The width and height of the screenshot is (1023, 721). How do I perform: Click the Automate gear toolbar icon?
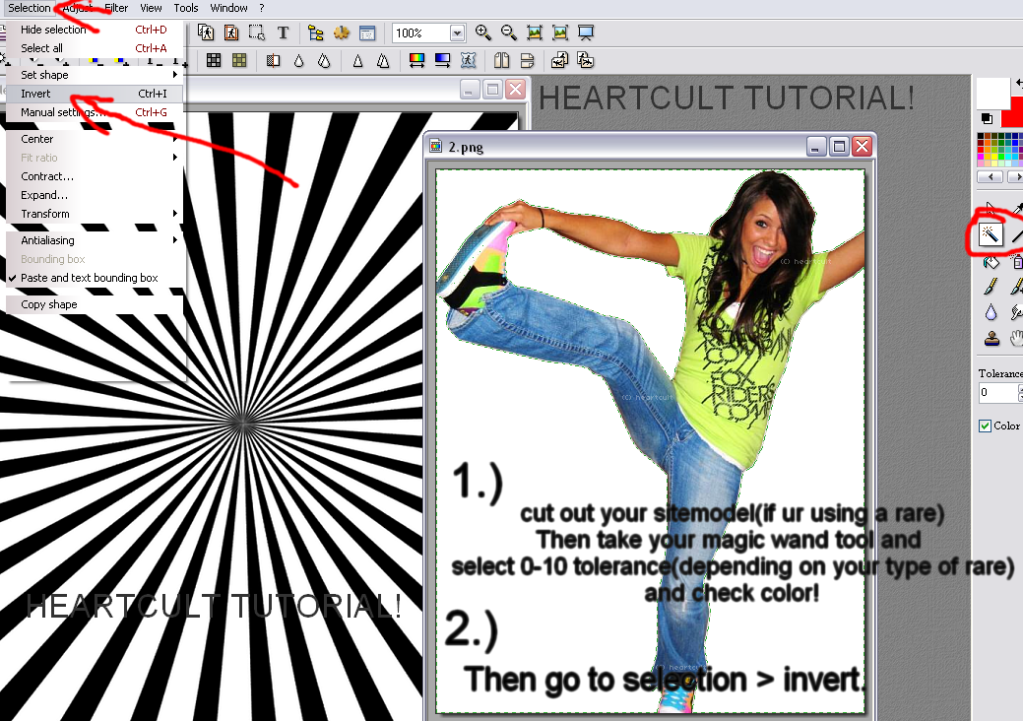pyautogui.click(x=341, y=33)
